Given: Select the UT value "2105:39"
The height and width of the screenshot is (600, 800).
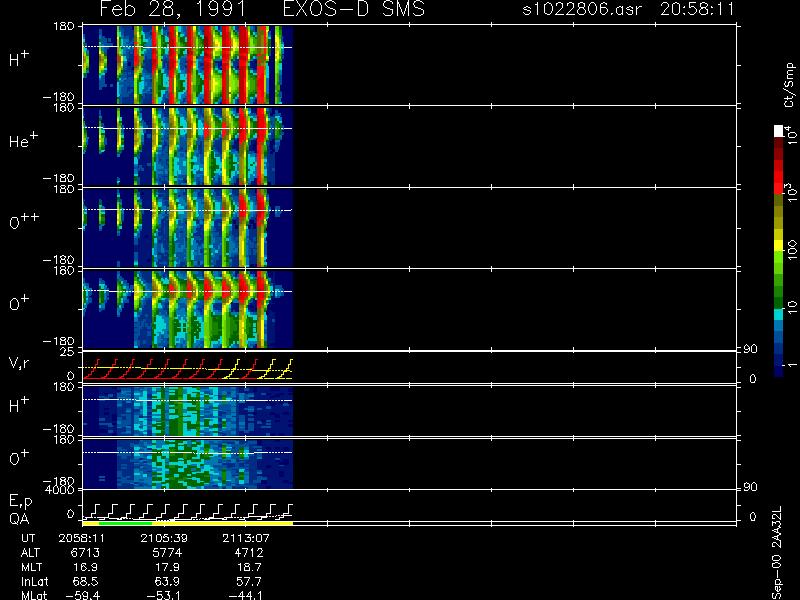Looking at the screenshot, I should [x=164, y=538].
